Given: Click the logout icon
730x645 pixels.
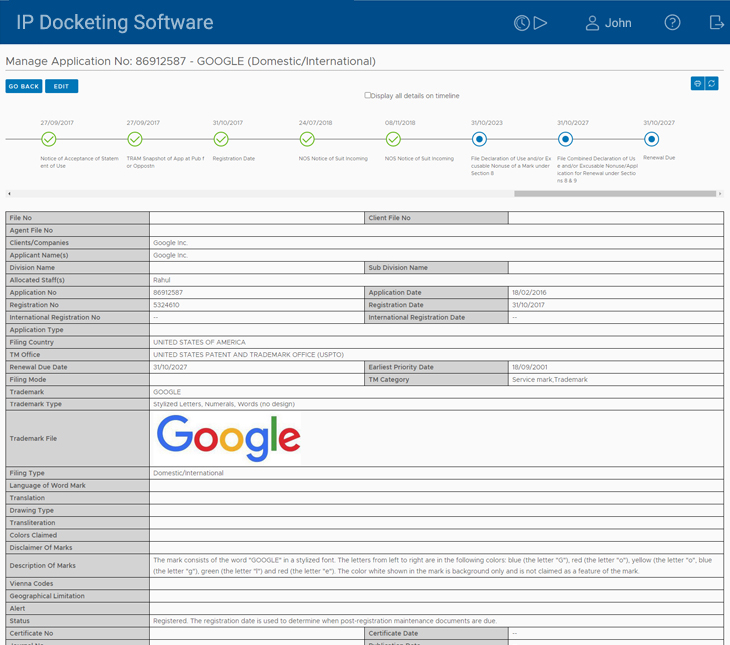Looking at the screenshot, I should click(x=716, y=23).
